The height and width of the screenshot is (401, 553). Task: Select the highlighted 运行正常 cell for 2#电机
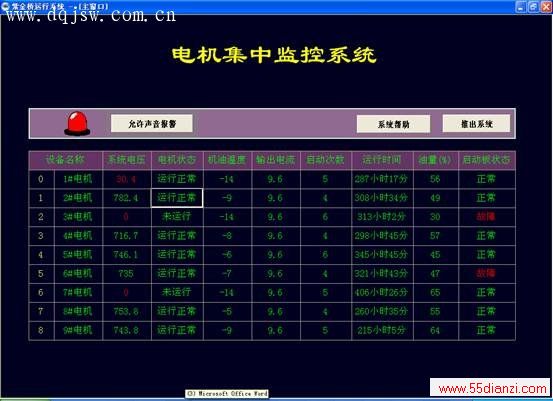pyautogui.click(x=177, y=198)
